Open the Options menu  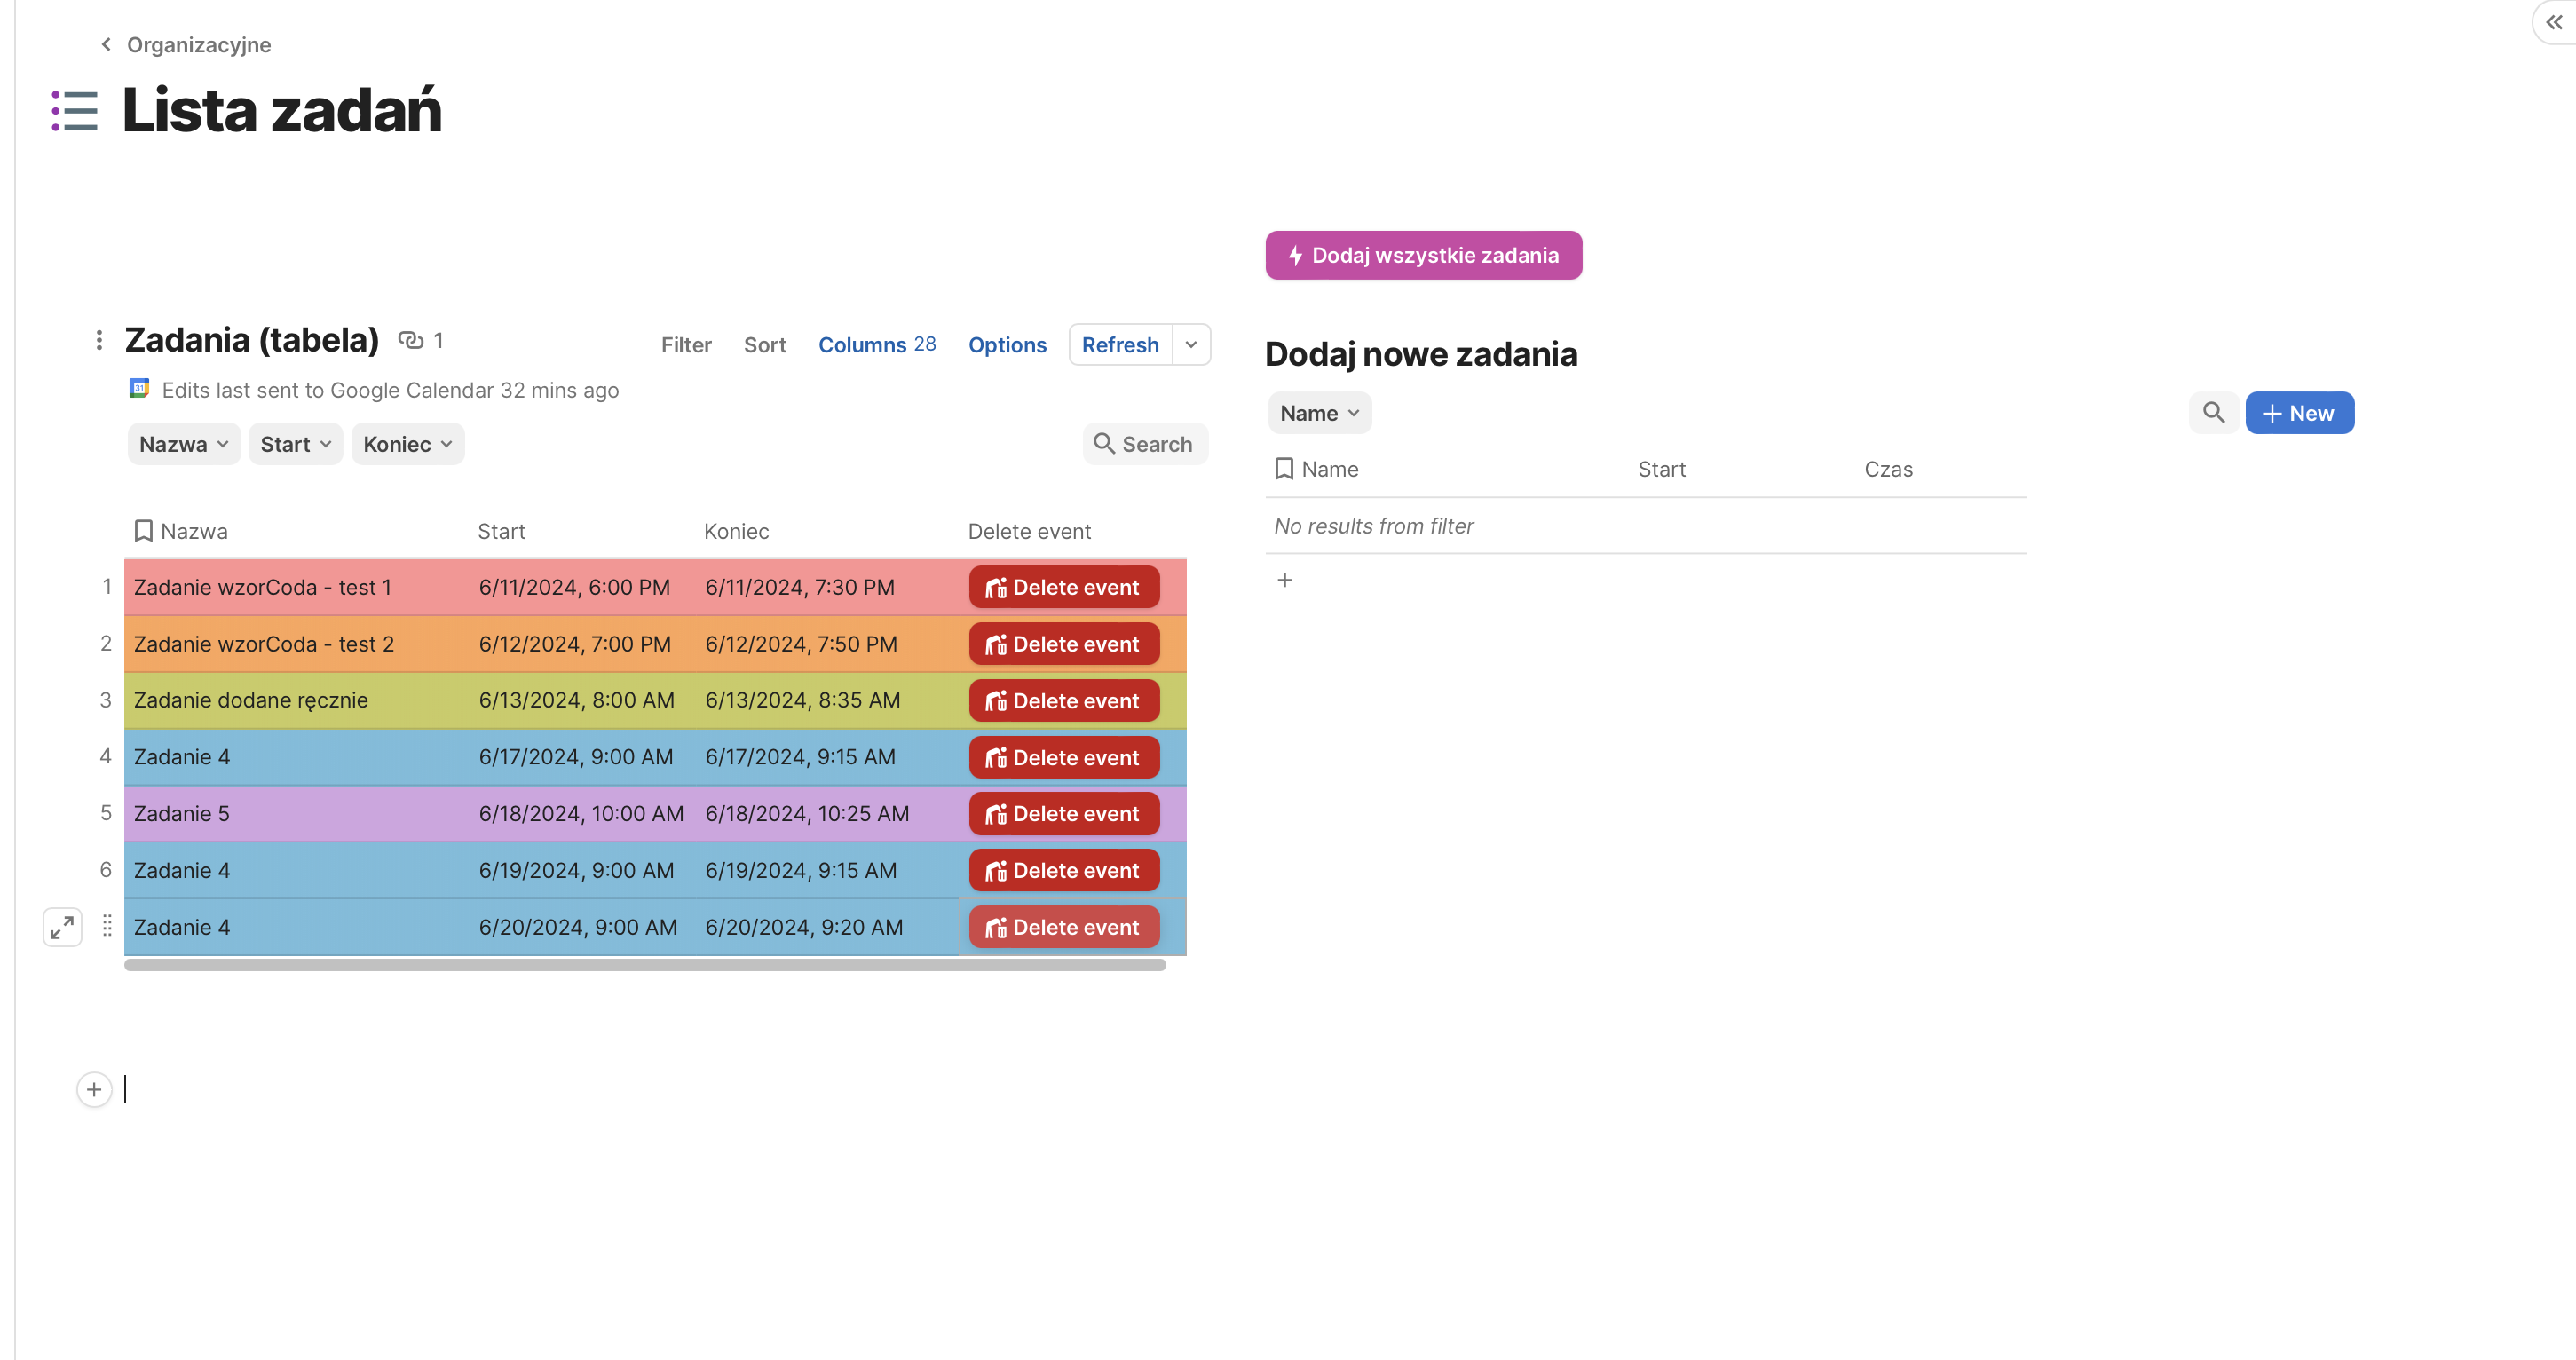1007,345
